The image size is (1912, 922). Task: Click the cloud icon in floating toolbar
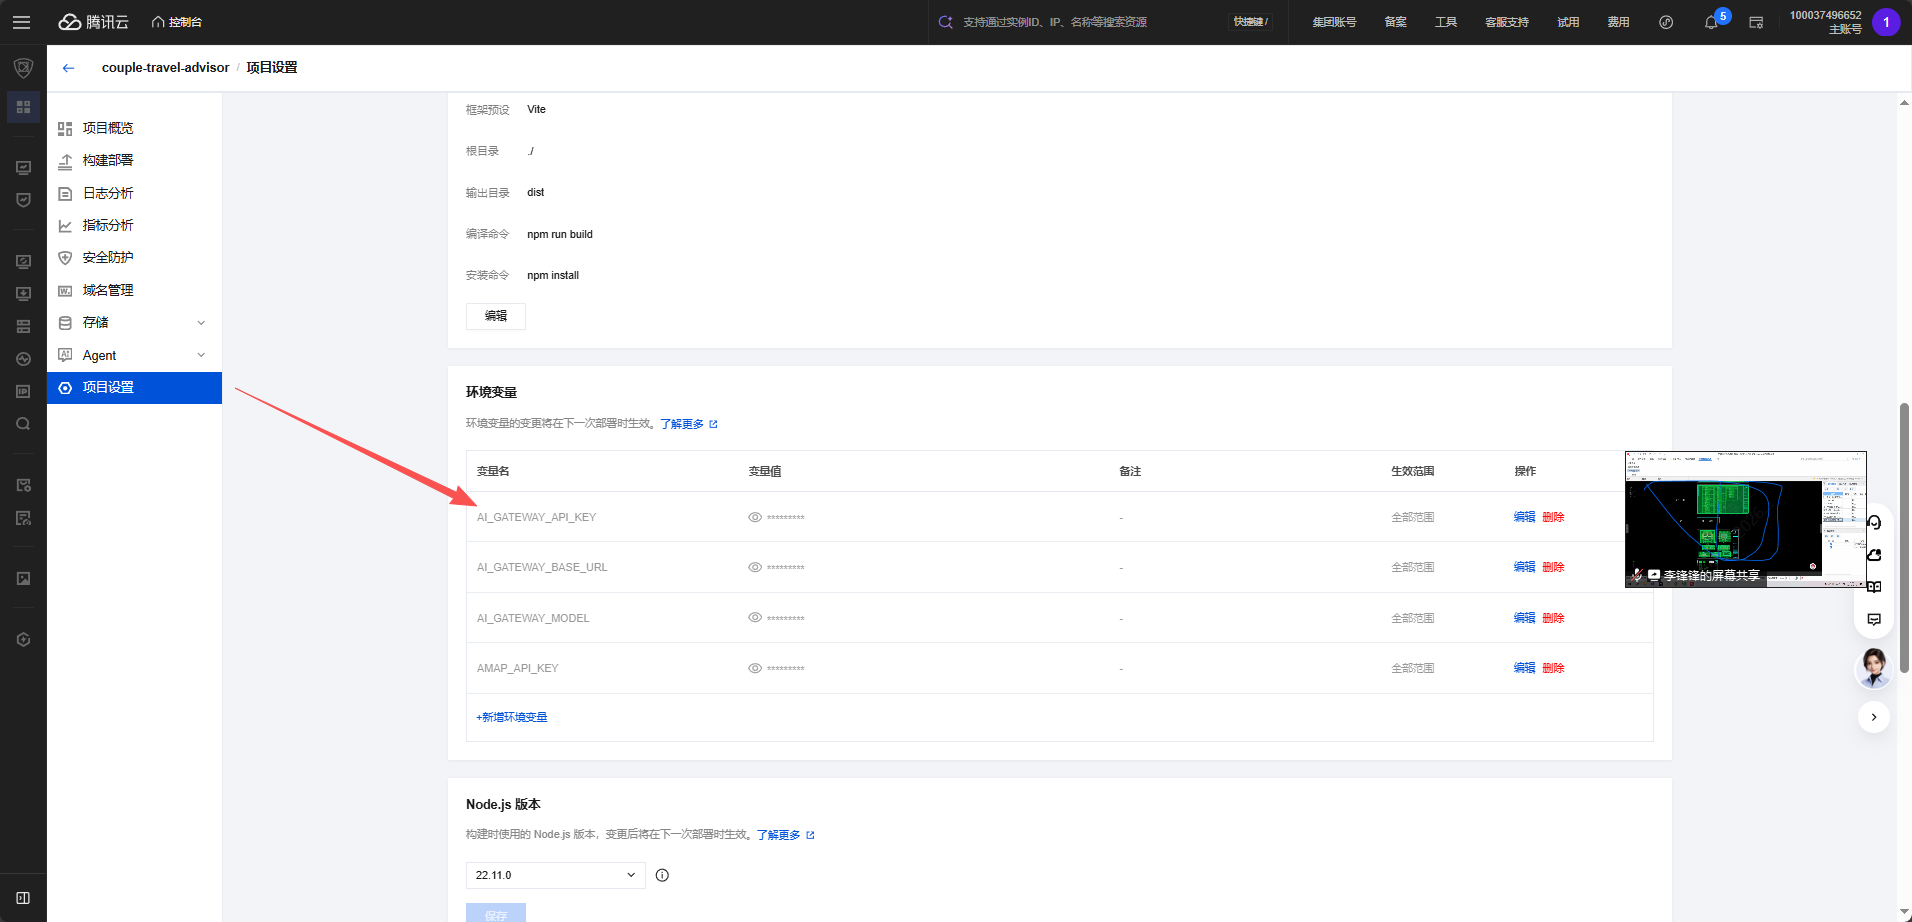[1874, 555]
